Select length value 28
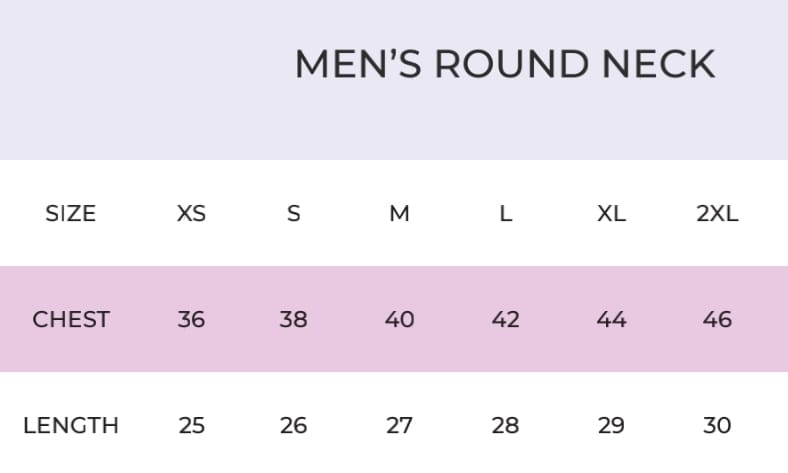The width and height of the screenshot is (788, 473). 506,425
